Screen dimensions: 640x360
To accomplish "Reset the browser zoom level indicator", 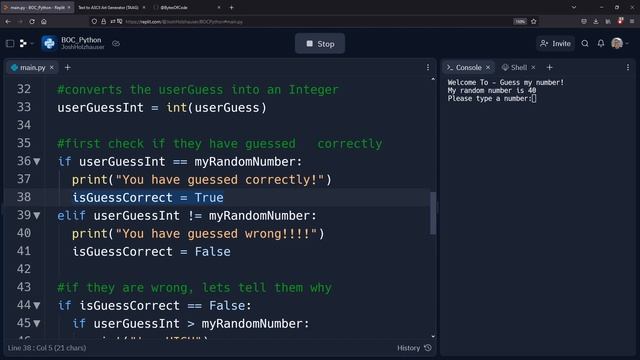I will click(x=520, y=22).
